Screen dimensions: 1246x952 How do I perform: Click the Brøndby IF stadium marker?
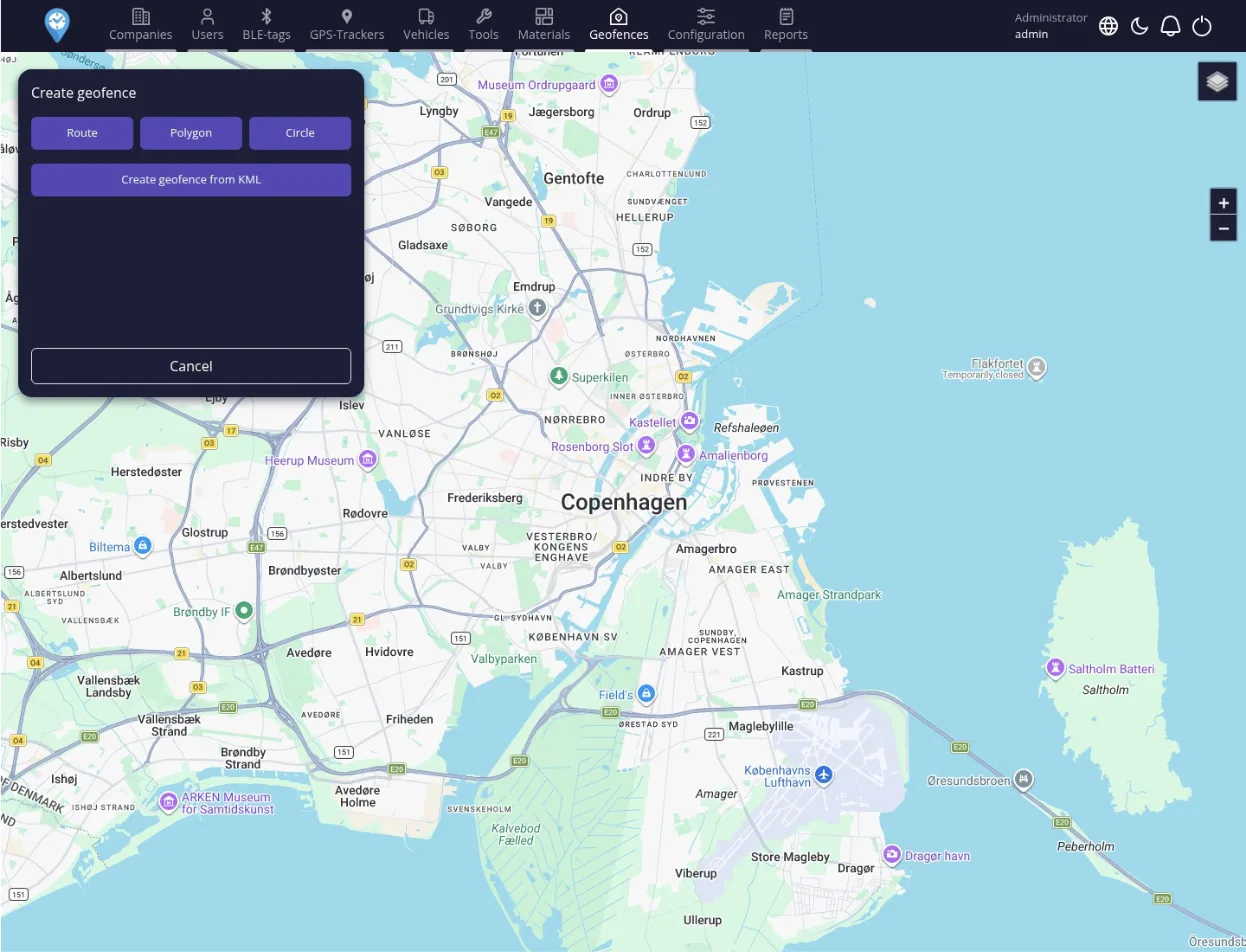tap(244, 611)
